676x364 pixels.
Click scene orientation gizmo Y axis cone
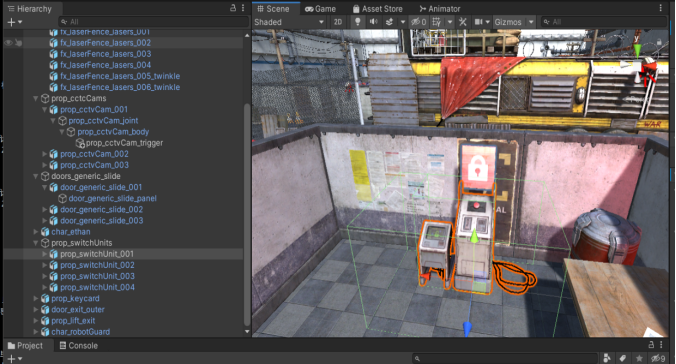pos(637,50)
